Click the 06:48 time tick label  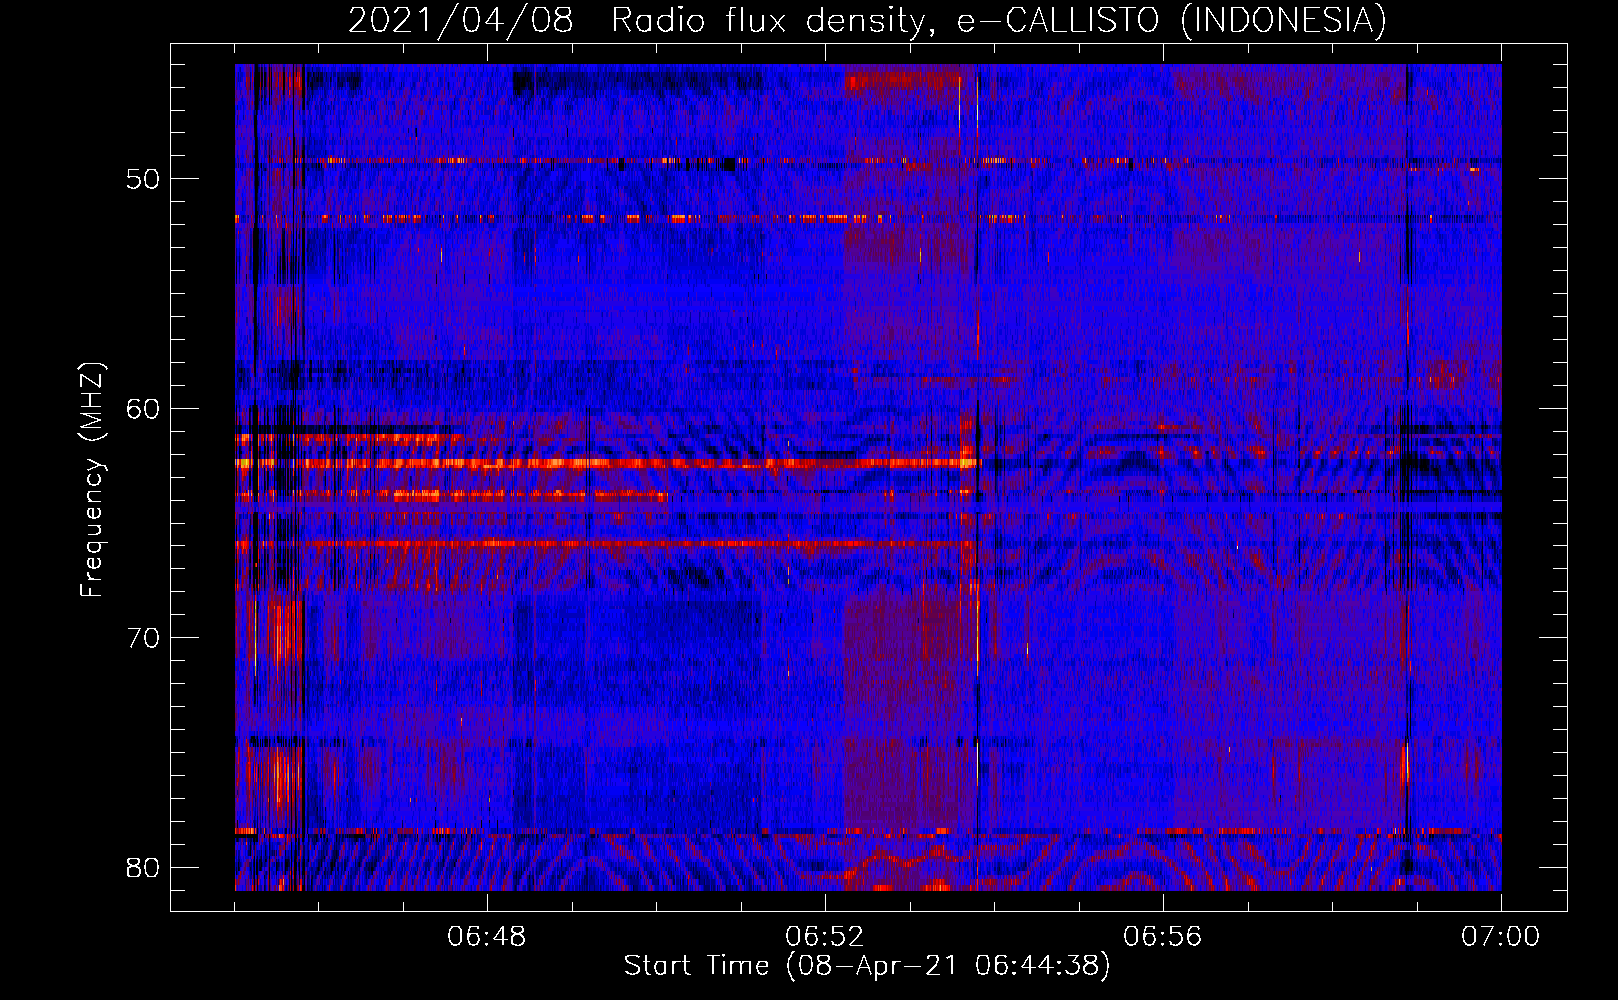(487, 937)
